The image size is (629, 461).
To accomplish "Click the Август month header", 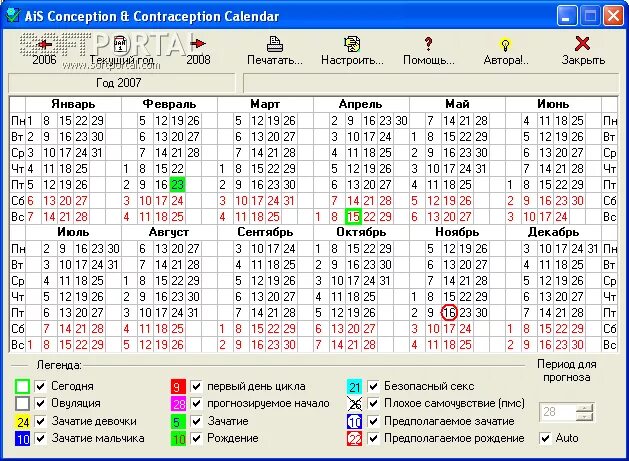I will 169,232.
